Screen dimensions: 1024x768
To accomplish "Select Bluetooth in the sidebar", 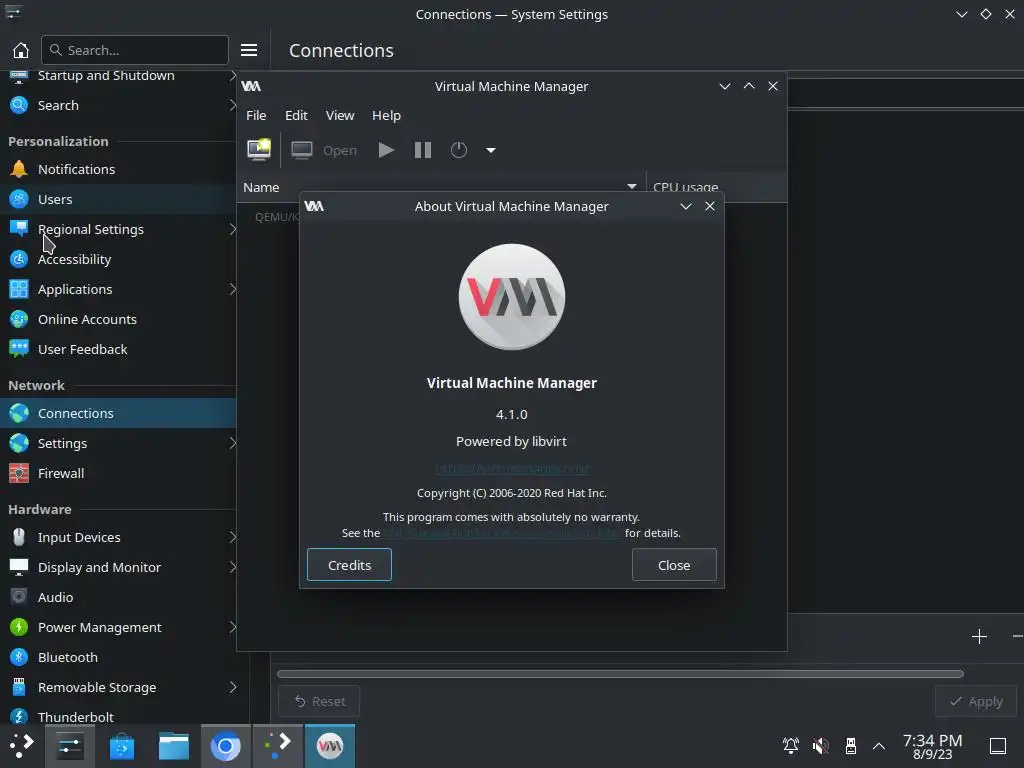I will (x=118, y=658).
